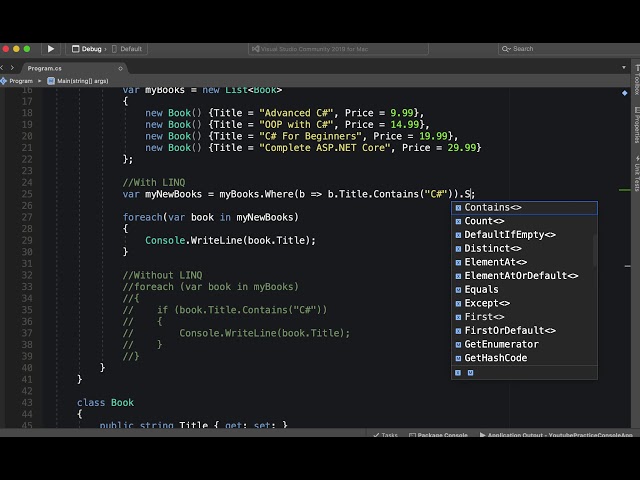Click Console.WriteLine(book.Title) on line 29
This screenshot has height=480, width=640.
(x=231, y=240)
